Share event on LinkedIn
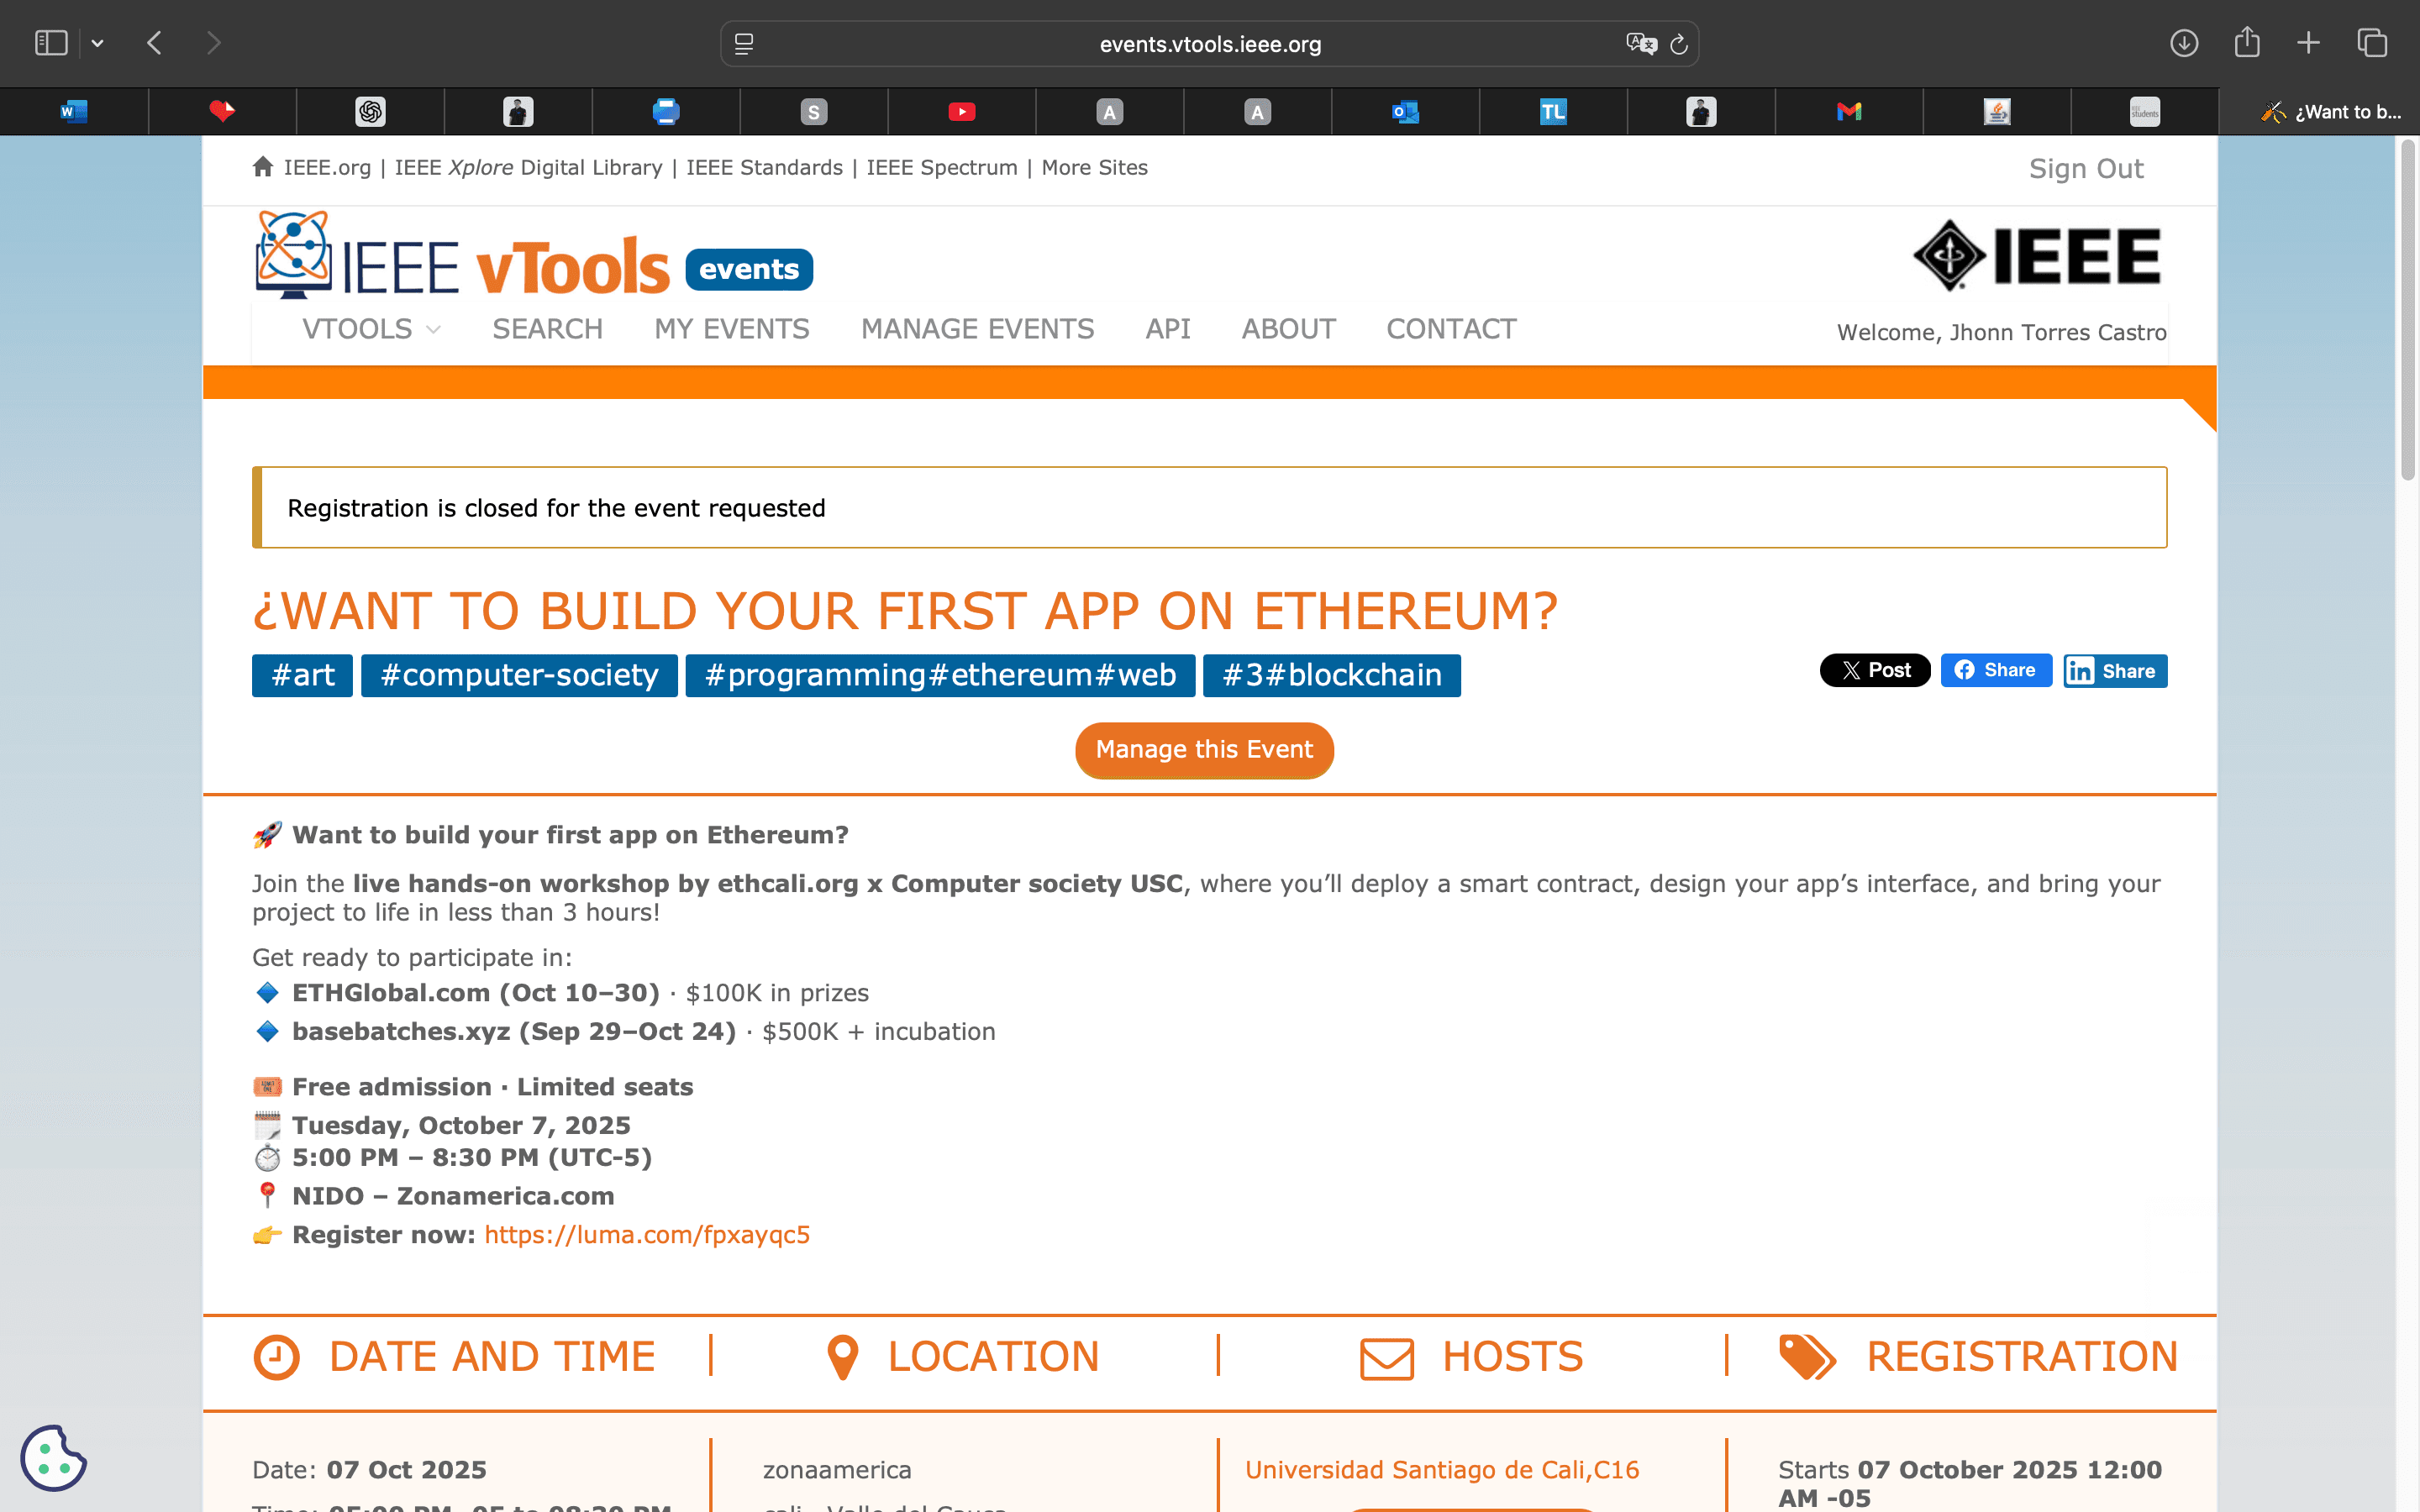The height and width of the screenshot is (1512, 2420). click(2115, 671)
